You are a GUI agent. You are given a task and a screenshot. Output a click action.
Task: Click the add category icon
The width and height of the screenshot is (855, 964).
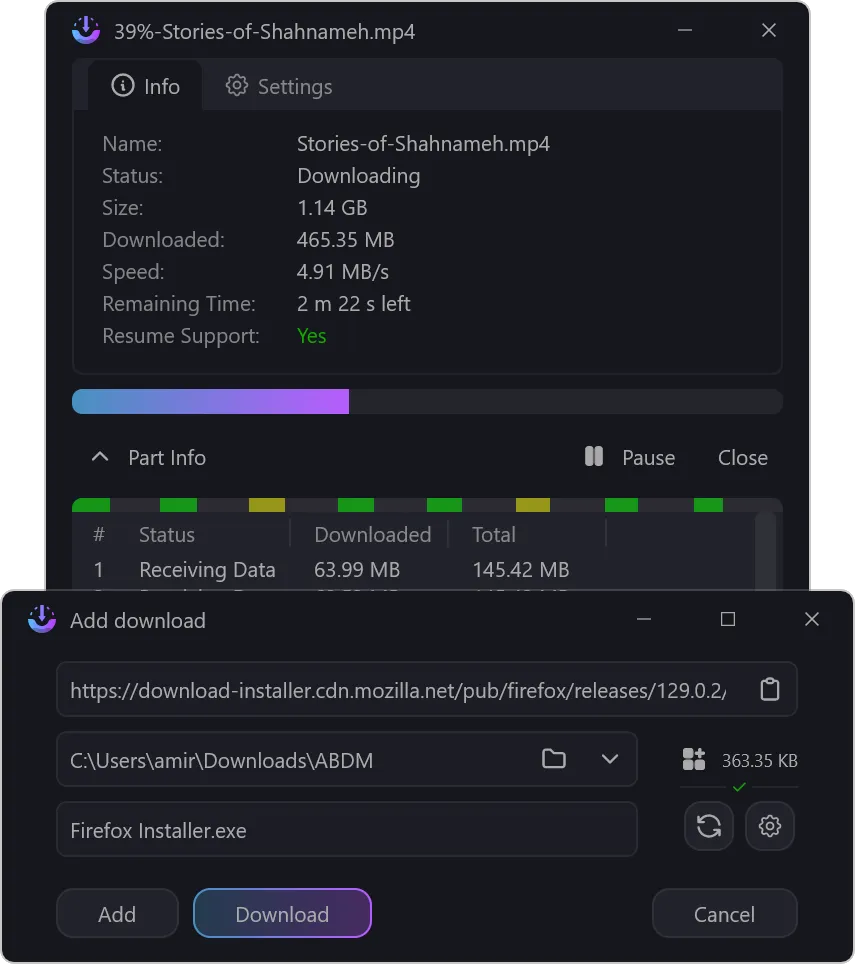click(694, 759)
